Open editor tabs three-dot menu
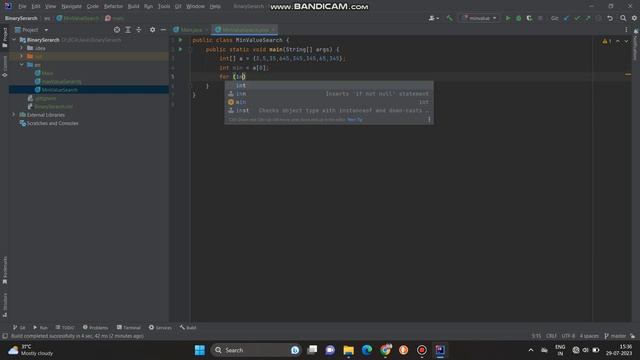The height and width of the screenshot is (360, 640). 626,30
